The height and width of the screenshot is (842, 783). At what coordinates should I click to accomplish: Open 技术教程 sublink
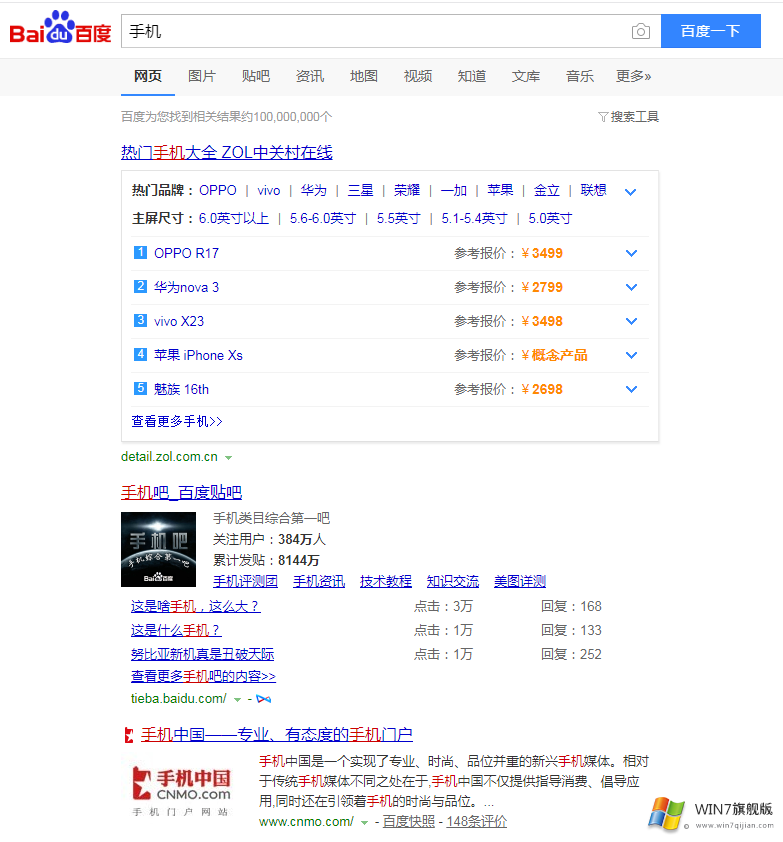(x=386, y=581)
